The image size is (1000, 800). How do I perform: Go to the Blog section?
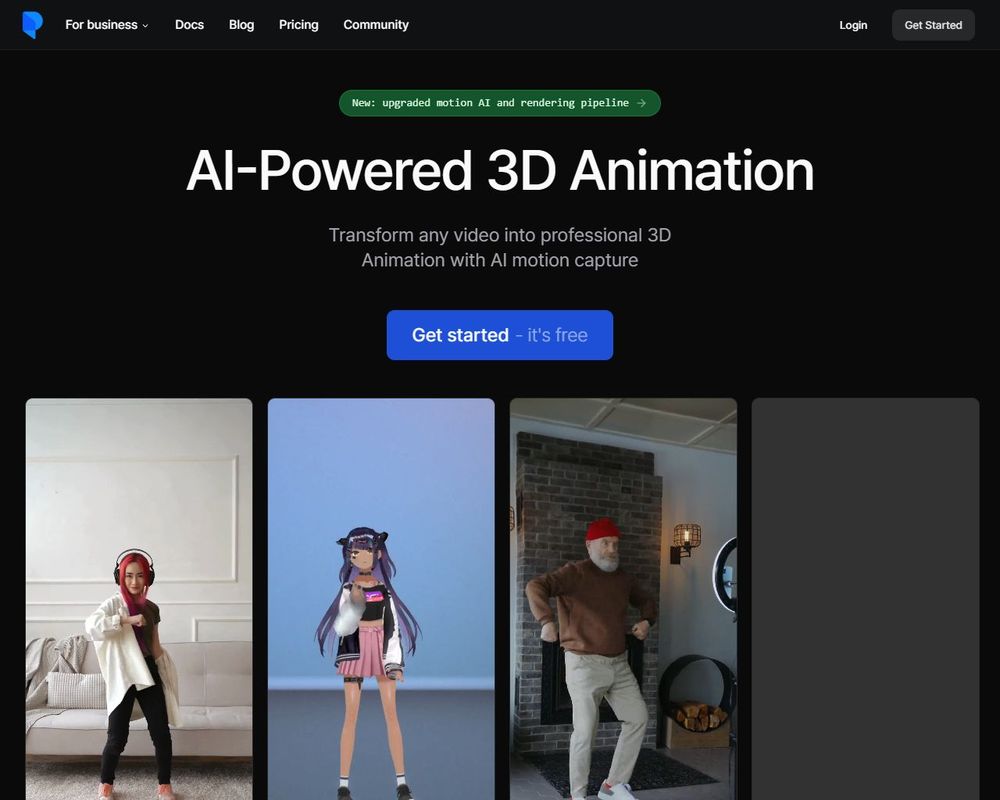point(240,25)
